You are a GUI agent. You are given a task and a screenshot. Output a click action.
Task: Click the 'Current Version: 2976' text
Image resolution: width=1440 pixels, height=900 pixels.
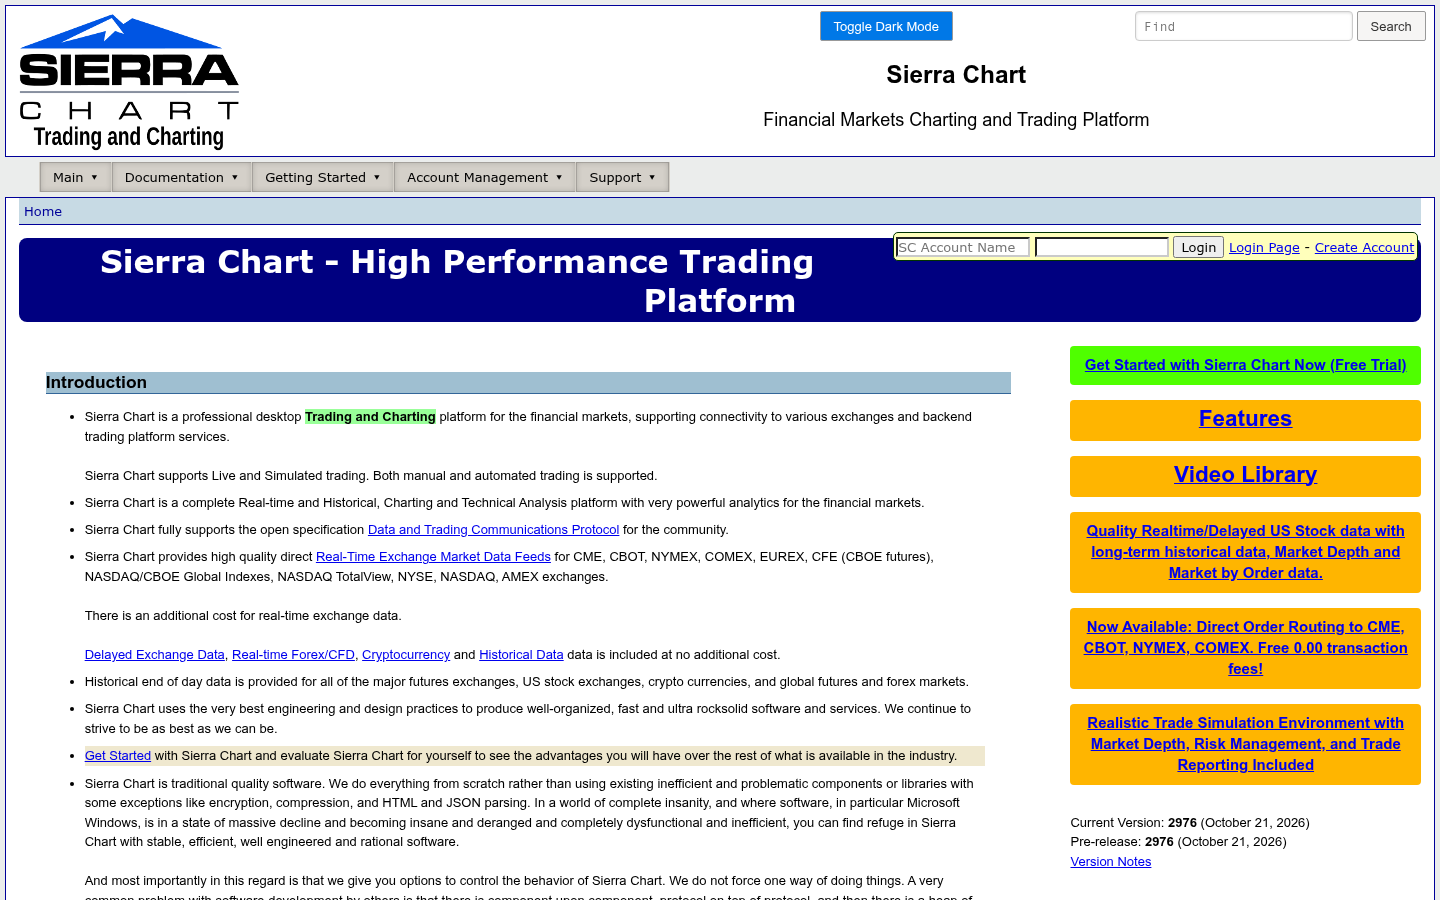coord(1134,823)
